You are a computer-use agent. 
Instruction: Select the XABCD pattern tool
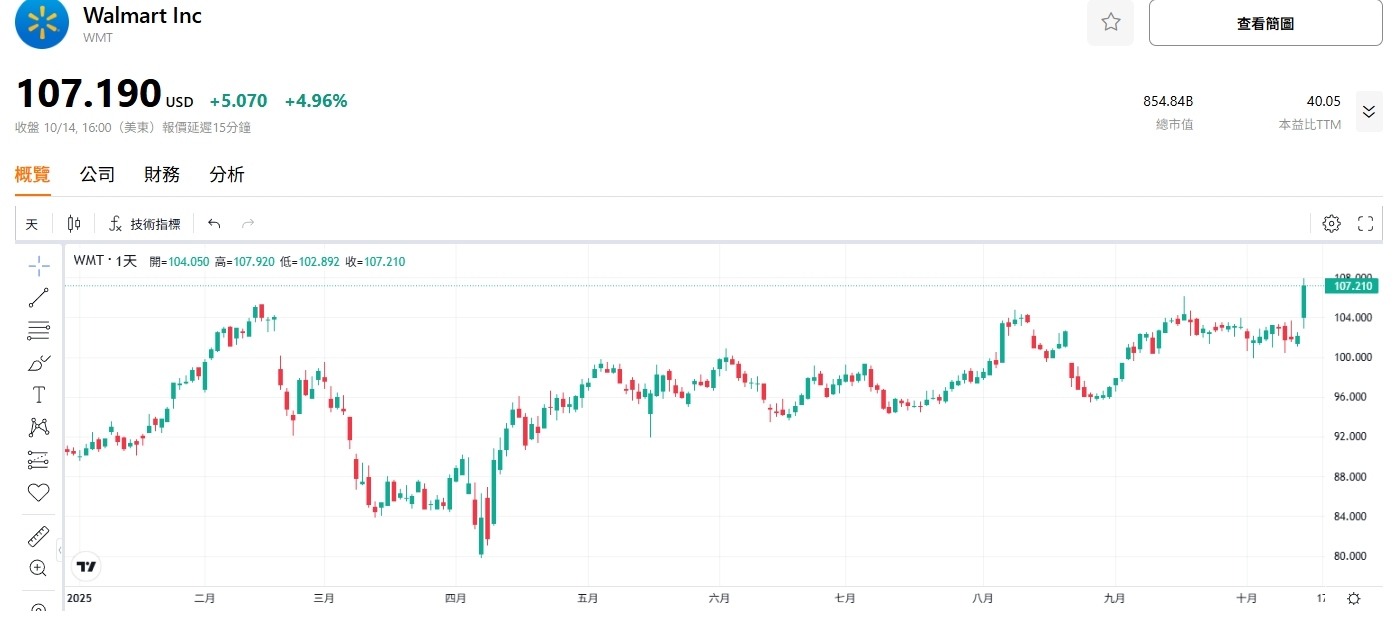(x=39, y=427)
